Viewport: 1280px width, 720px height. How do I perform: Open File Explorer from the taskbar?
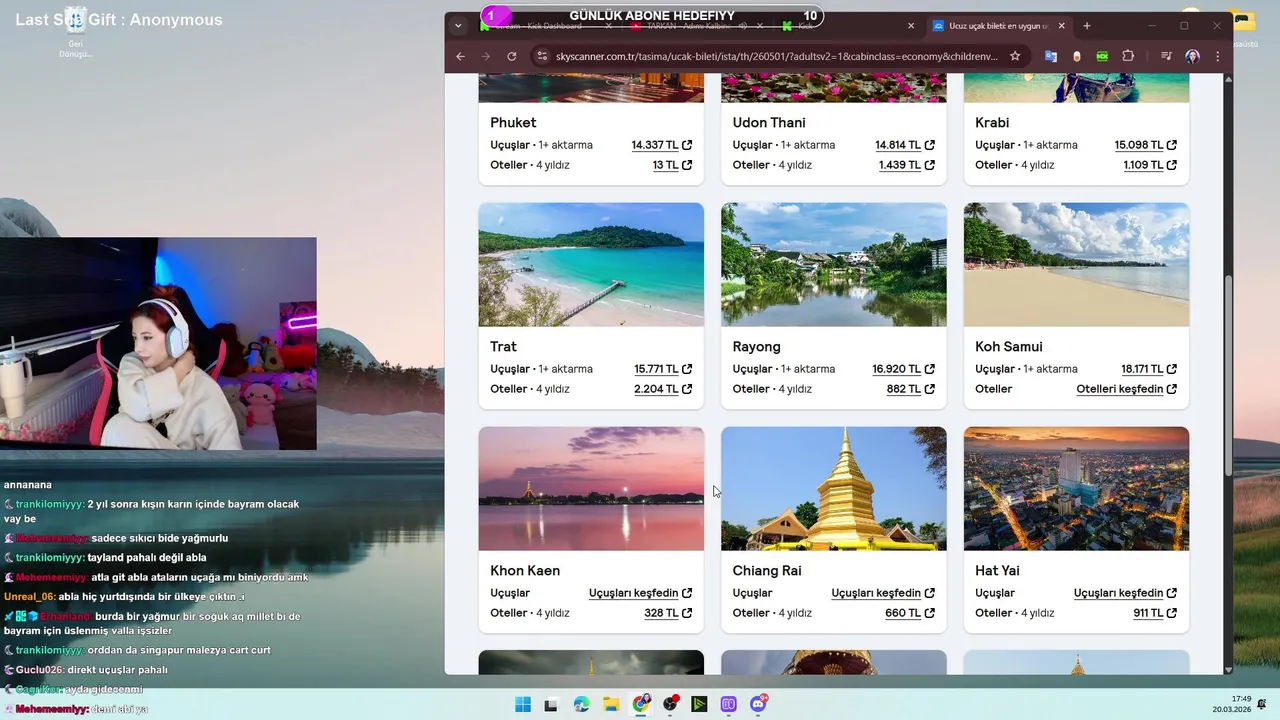(611, 705)
